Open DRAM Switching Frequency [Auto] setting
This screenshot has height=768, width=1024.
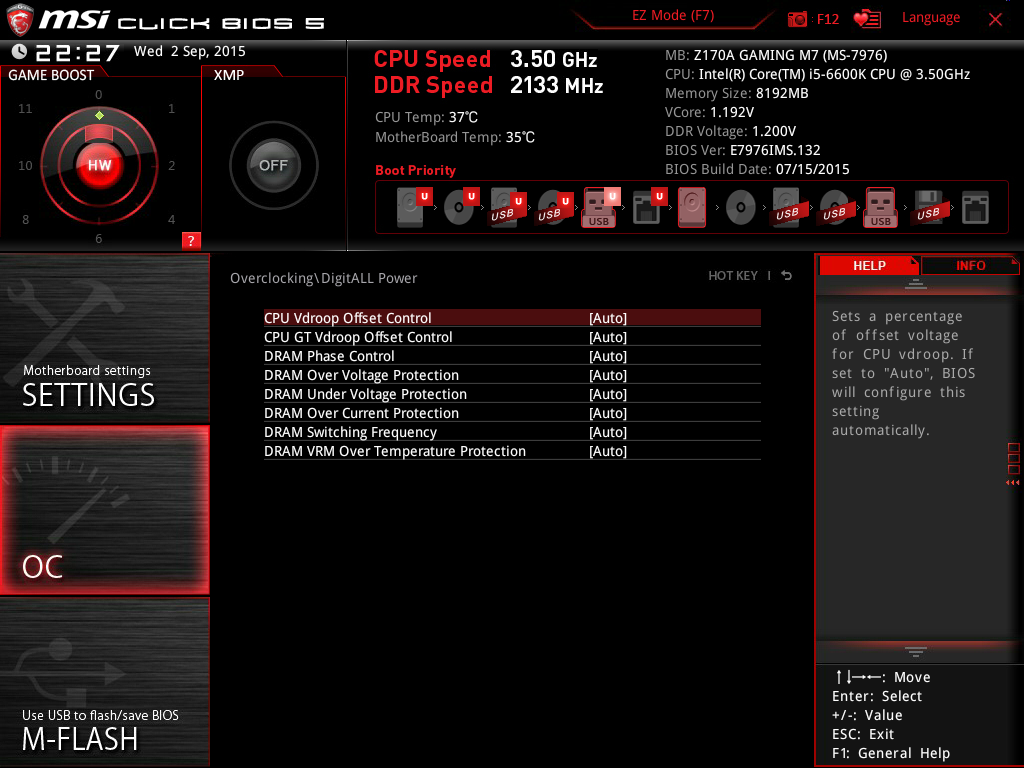512,432
